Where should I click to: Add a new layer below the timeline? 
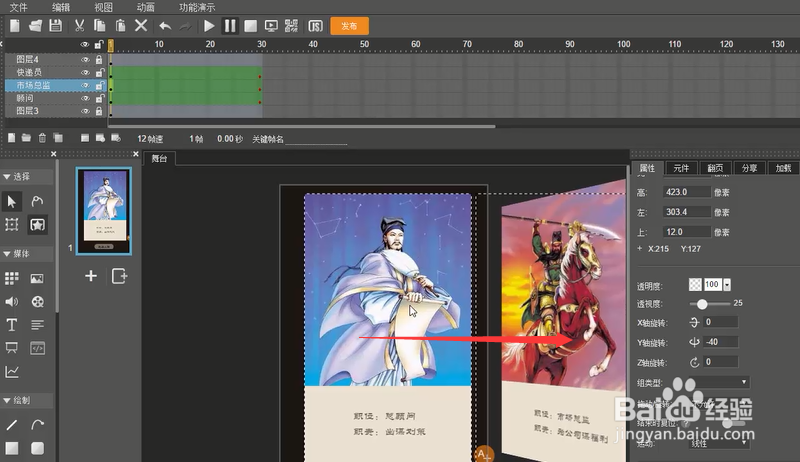11,138
